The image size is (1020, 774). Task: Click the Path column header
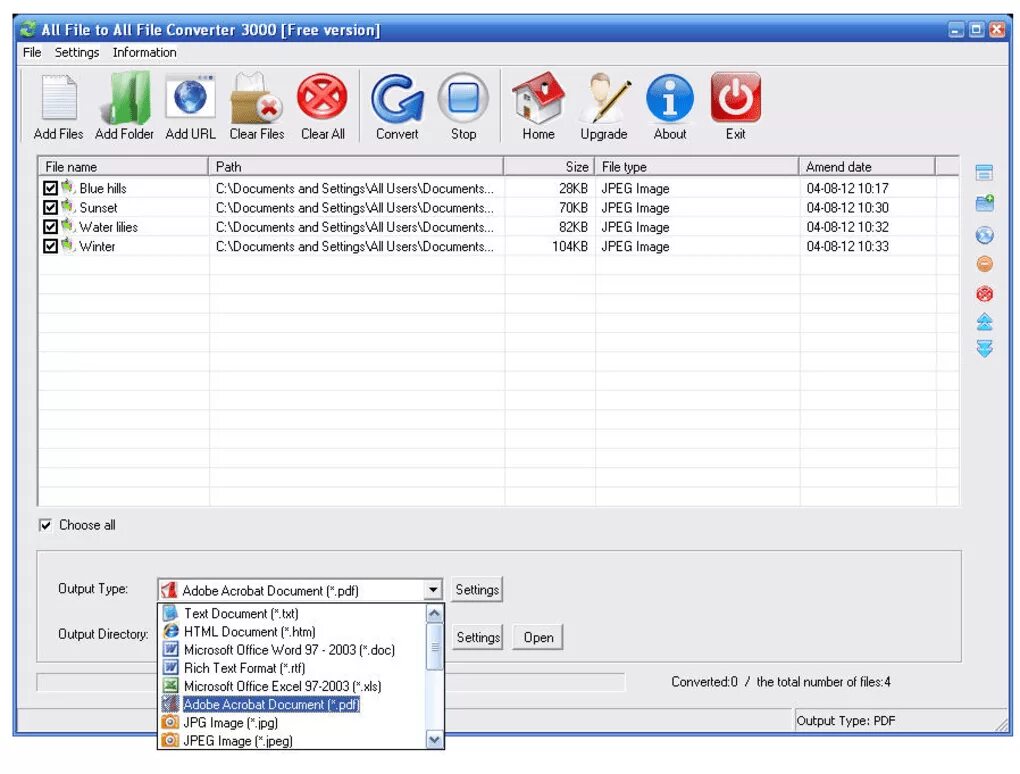point(356,167)
